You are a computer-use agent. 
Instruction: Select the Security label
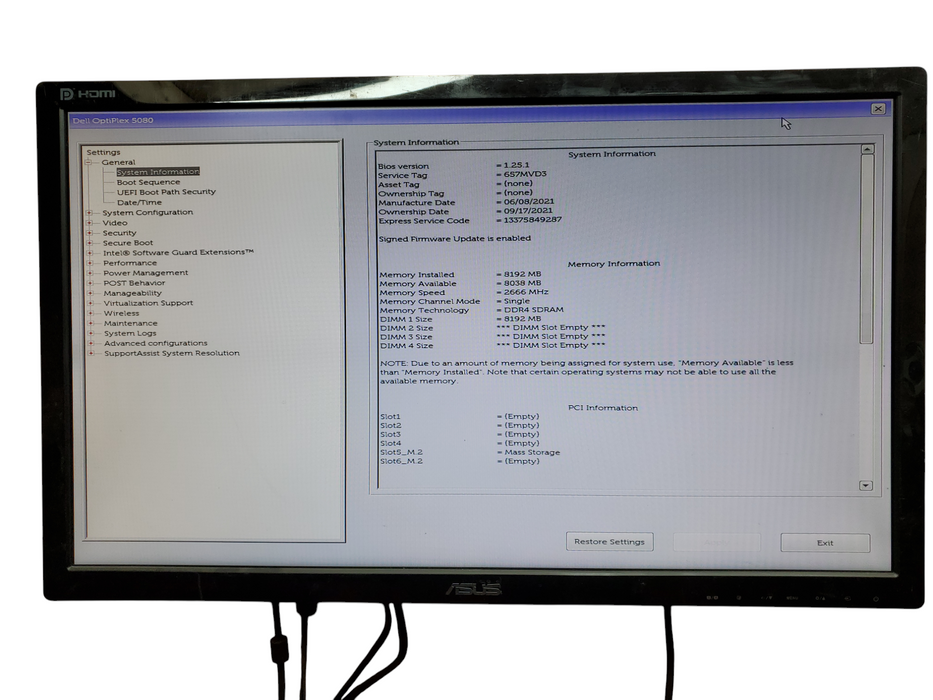click(x=120, y=233)
